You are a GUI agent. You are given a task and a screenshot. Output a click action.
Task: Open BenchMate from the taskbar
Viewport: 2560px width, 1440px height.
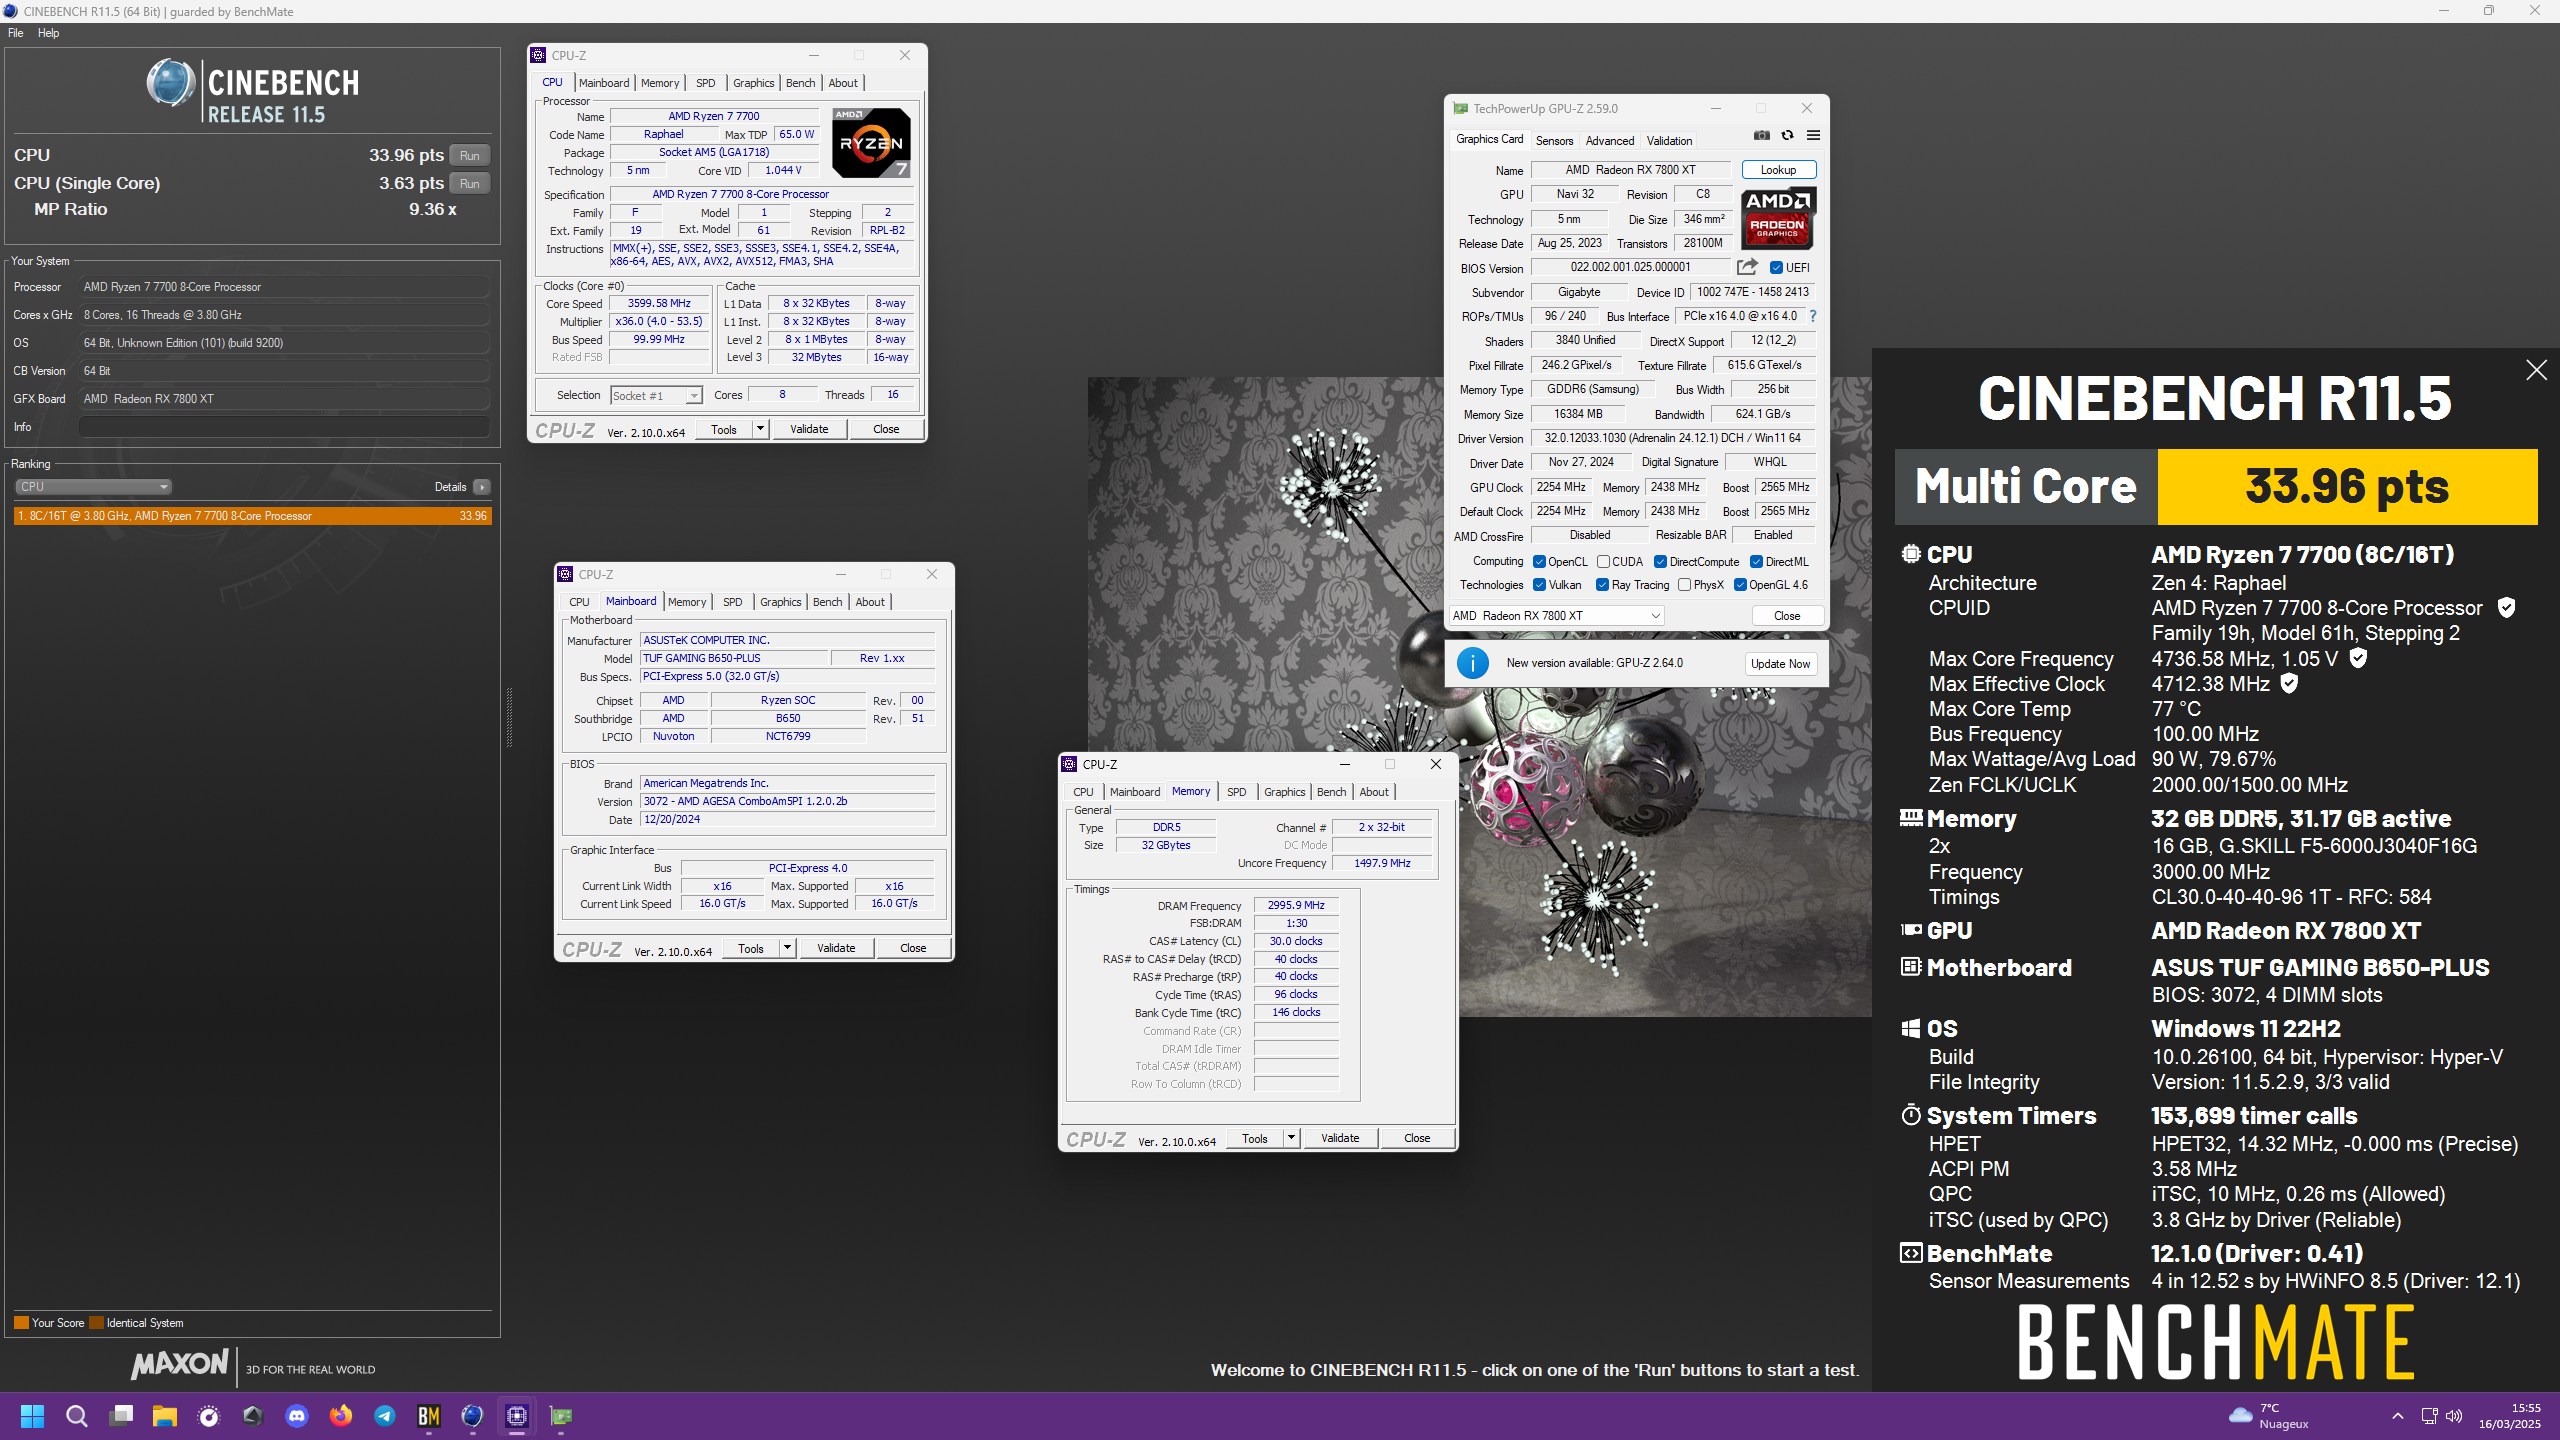pos(429,1416)
